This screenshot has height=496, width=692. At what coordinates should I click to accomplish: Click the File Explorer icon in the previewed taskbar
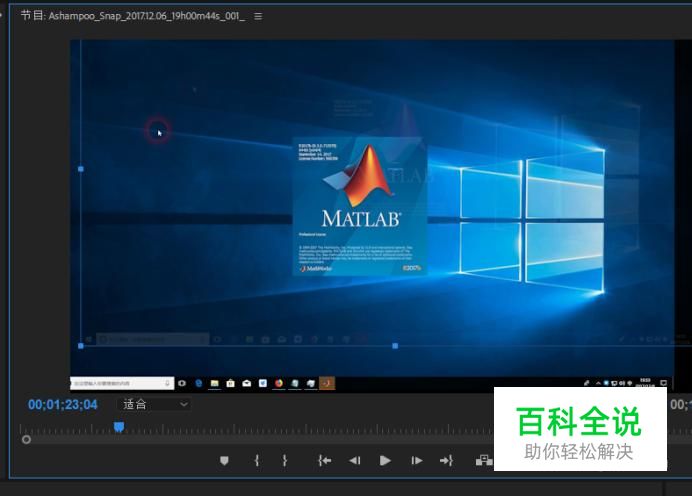[214, 383]
